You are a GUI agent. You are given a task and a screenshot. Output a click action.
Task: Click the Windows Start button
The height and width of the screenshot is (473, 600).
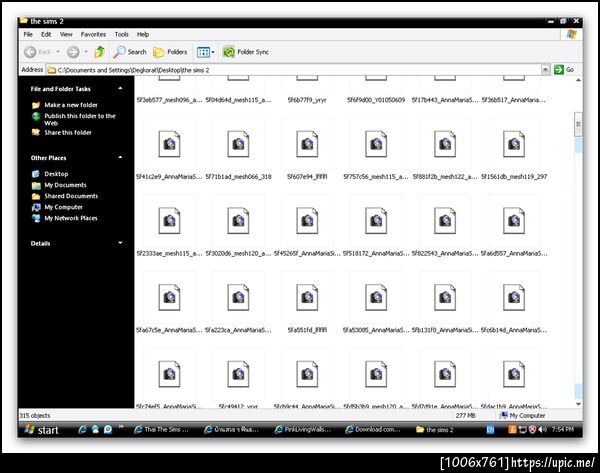(x=41, y=430)
